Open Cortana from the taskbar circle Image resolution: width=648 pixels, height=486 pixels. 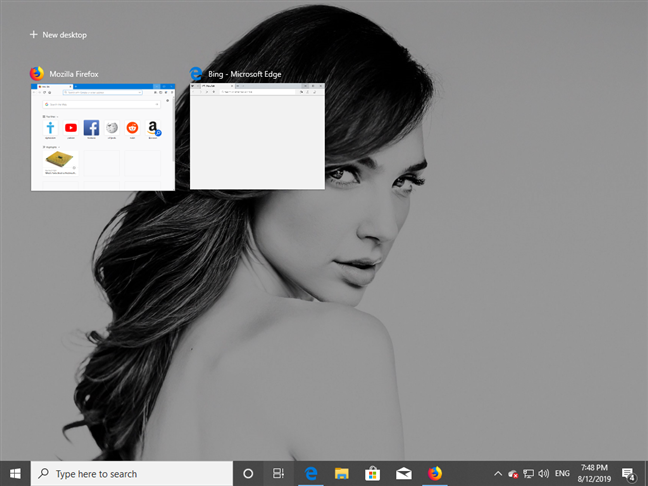click(x=248, y=474)
